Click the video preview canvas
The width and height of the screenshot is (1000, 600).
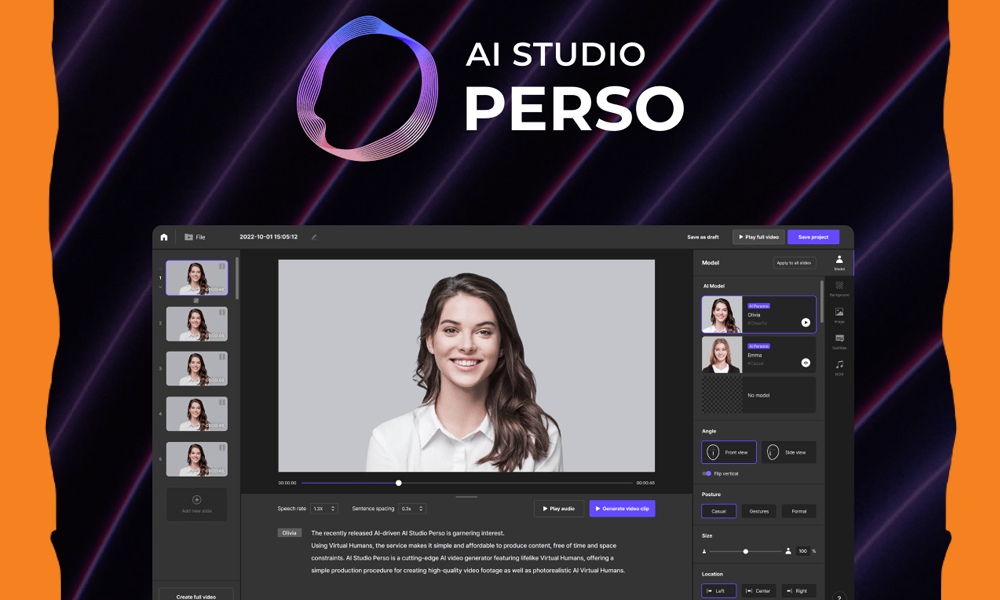(x=466, y=365)
